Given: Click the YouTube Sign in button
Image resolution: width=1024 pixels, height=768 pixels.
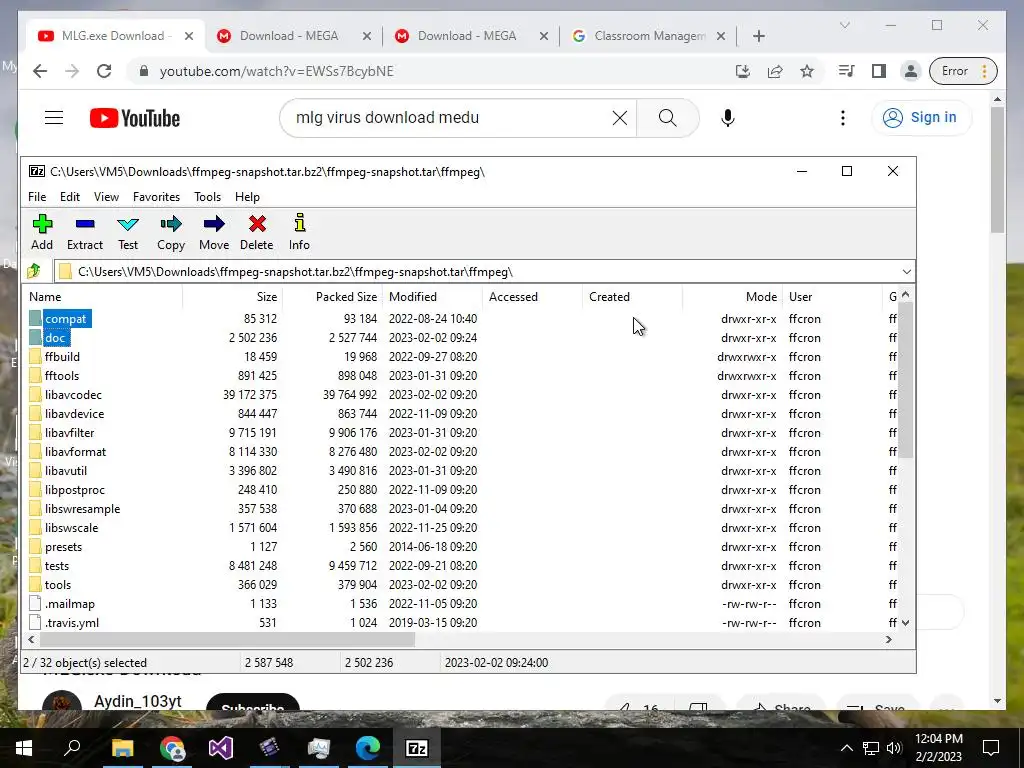Looking at the screenshot, I should 921,118.
